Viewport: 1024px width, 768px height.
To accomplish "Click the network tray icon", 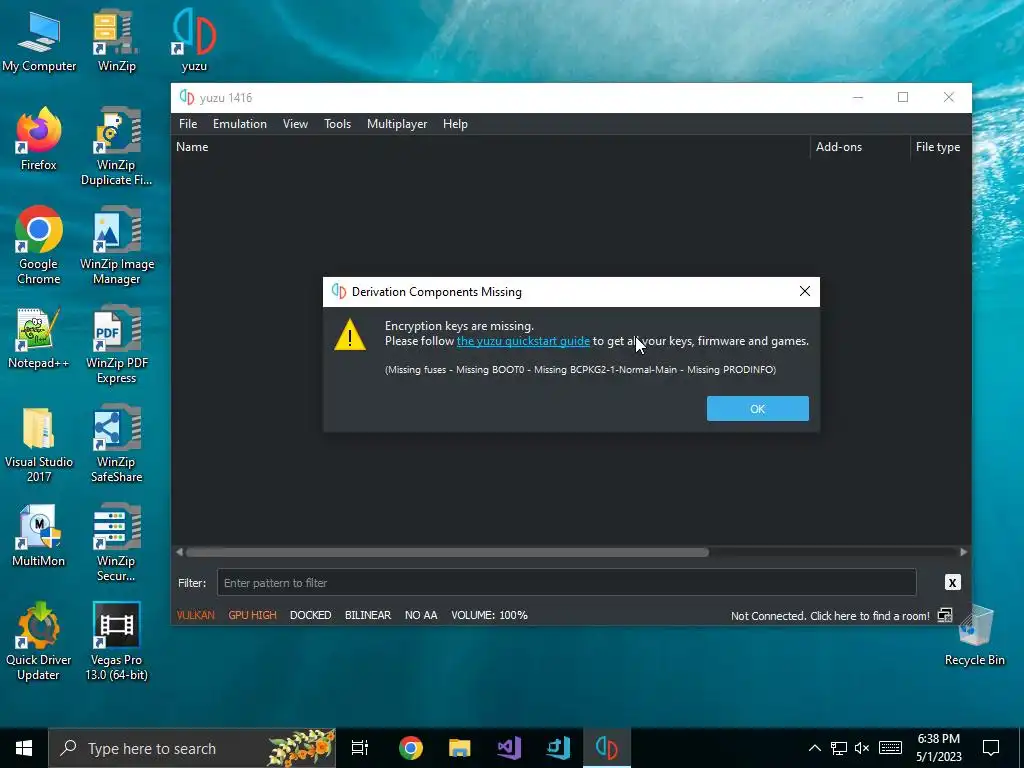I will (839, 748).
